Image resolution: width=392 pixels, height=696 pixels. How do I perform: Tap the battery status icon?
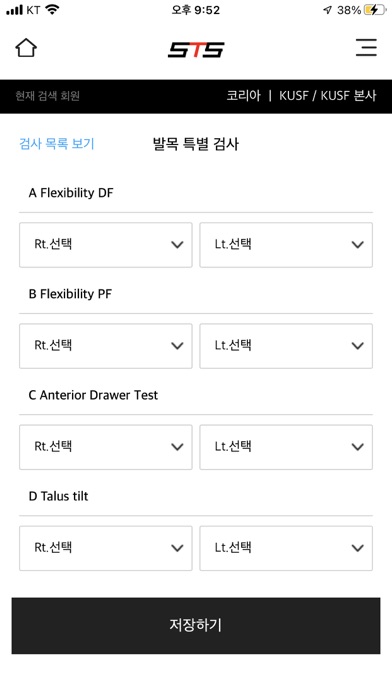(x=375, y=10)
